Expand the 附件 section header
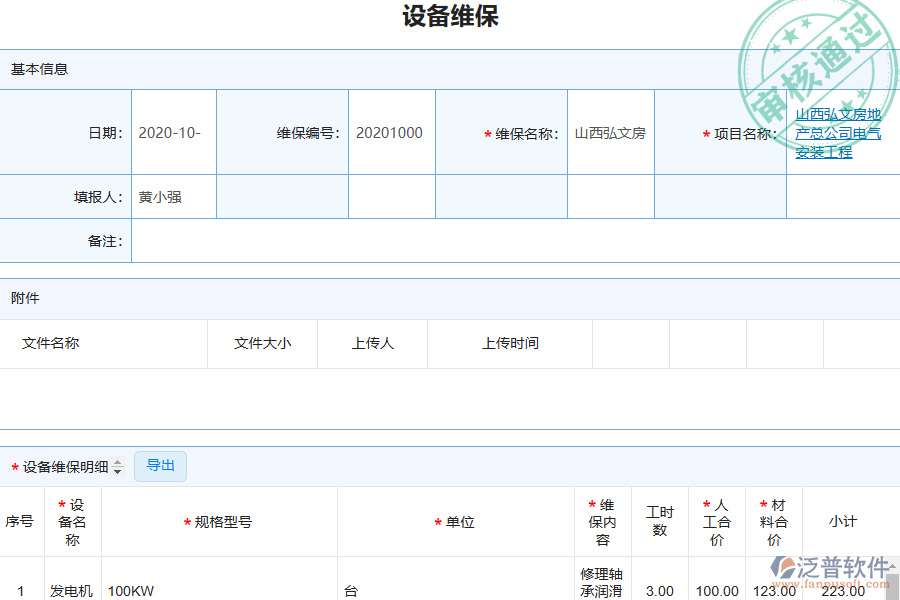 pos(24,298)
